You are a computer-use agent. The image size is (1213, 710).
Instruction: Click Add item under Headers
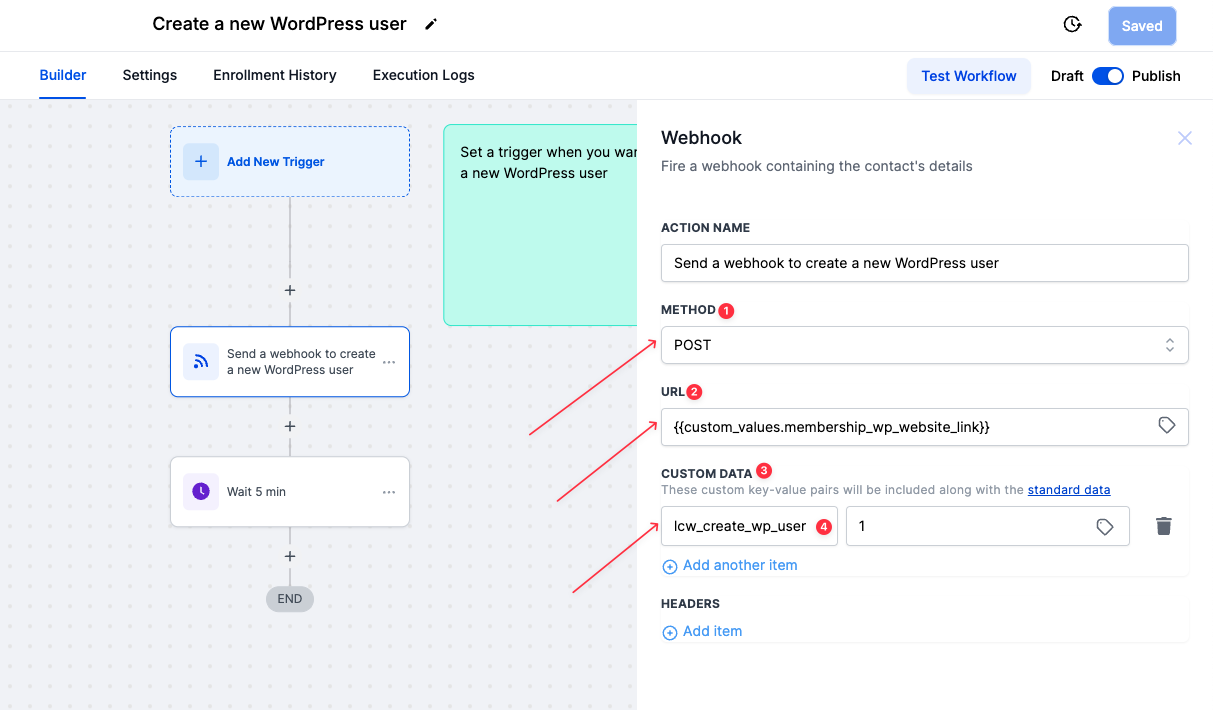click(x=711, y=632)
